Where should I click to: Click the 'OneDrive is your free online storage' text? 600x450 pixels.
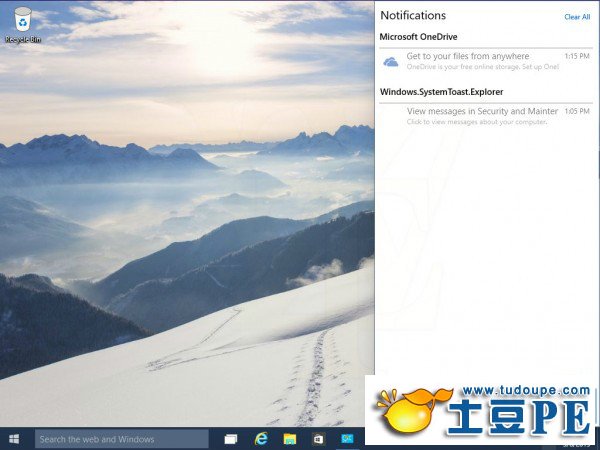(x=483, y=67)
